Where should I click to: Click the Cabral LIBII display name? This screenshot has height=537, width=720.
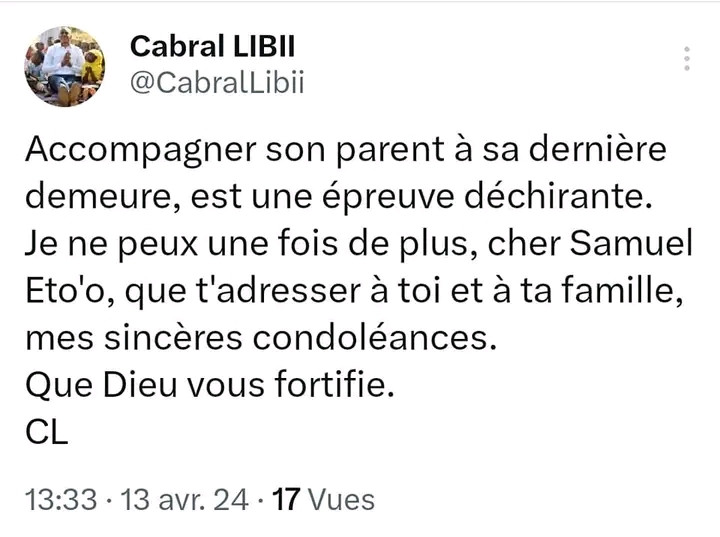(x=212, y=46)
